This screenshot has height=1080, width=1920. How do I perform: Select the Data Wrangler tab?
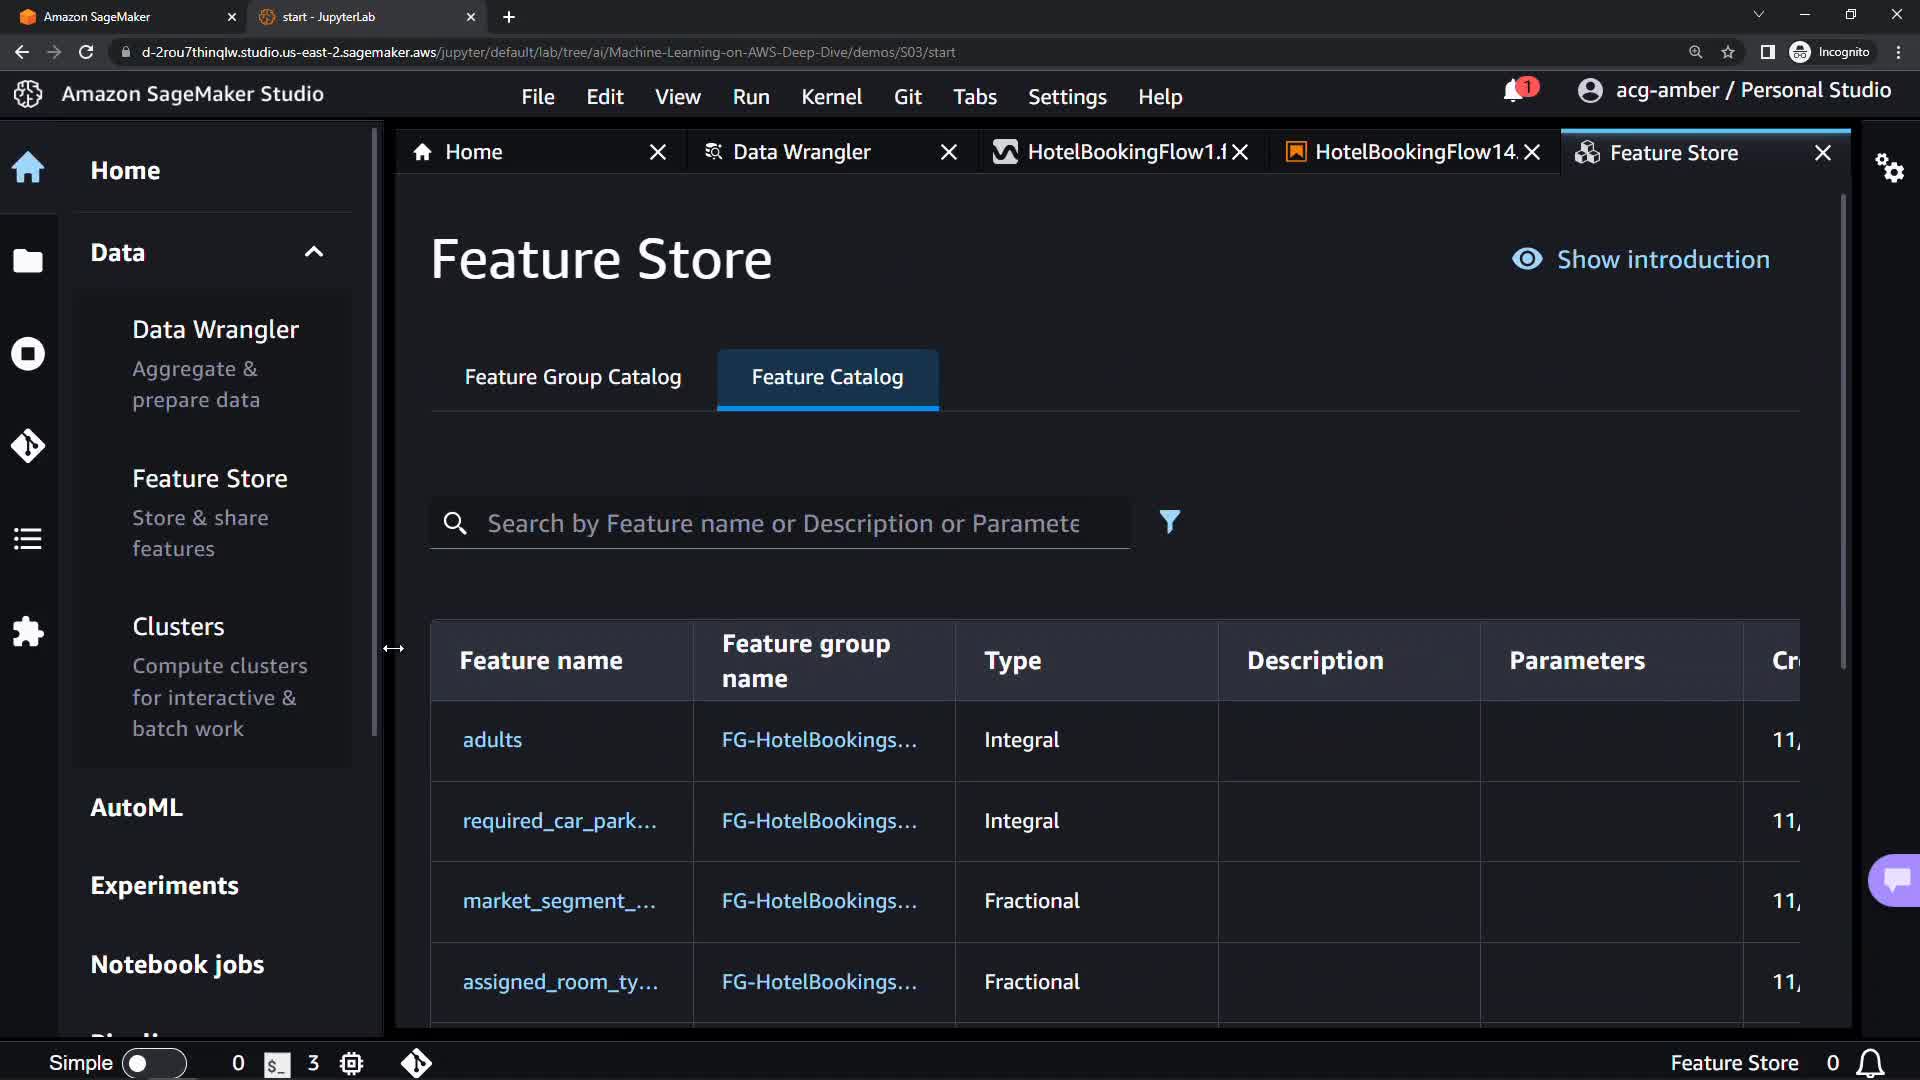click(801, 152)
